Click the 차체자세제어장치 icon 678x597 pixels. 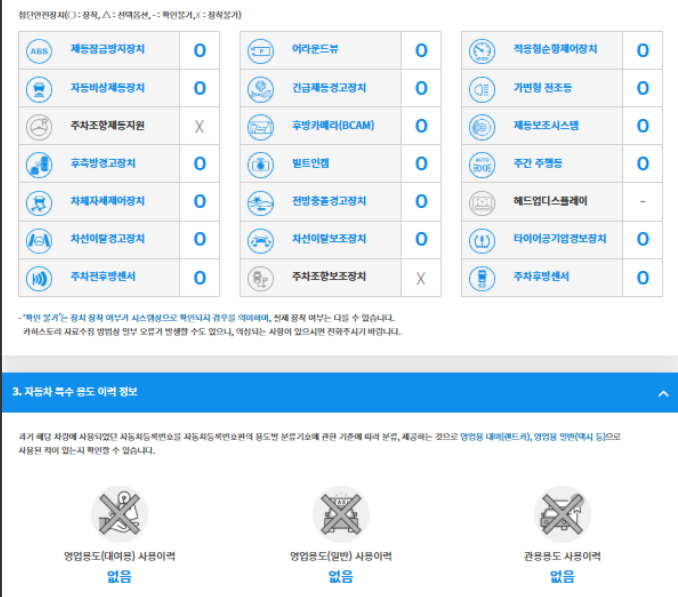[39, 203]
